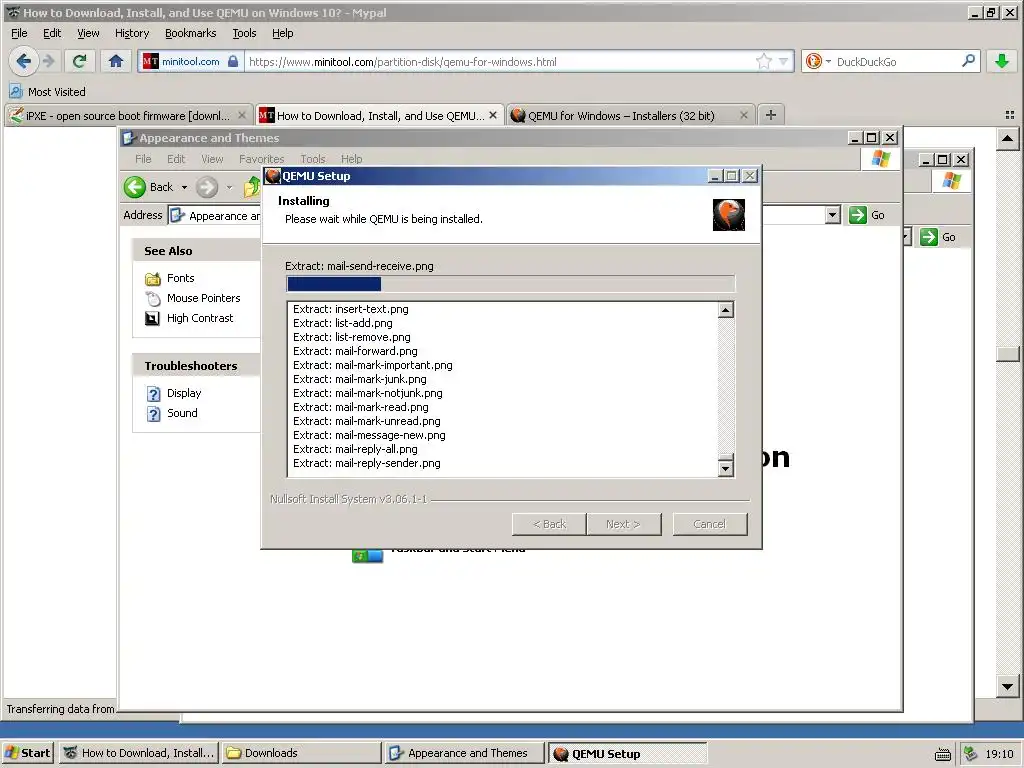The height and width of the screenshot is (768, 1024).
Task: Click the search magnifier icon
Action: click(968, 61)
